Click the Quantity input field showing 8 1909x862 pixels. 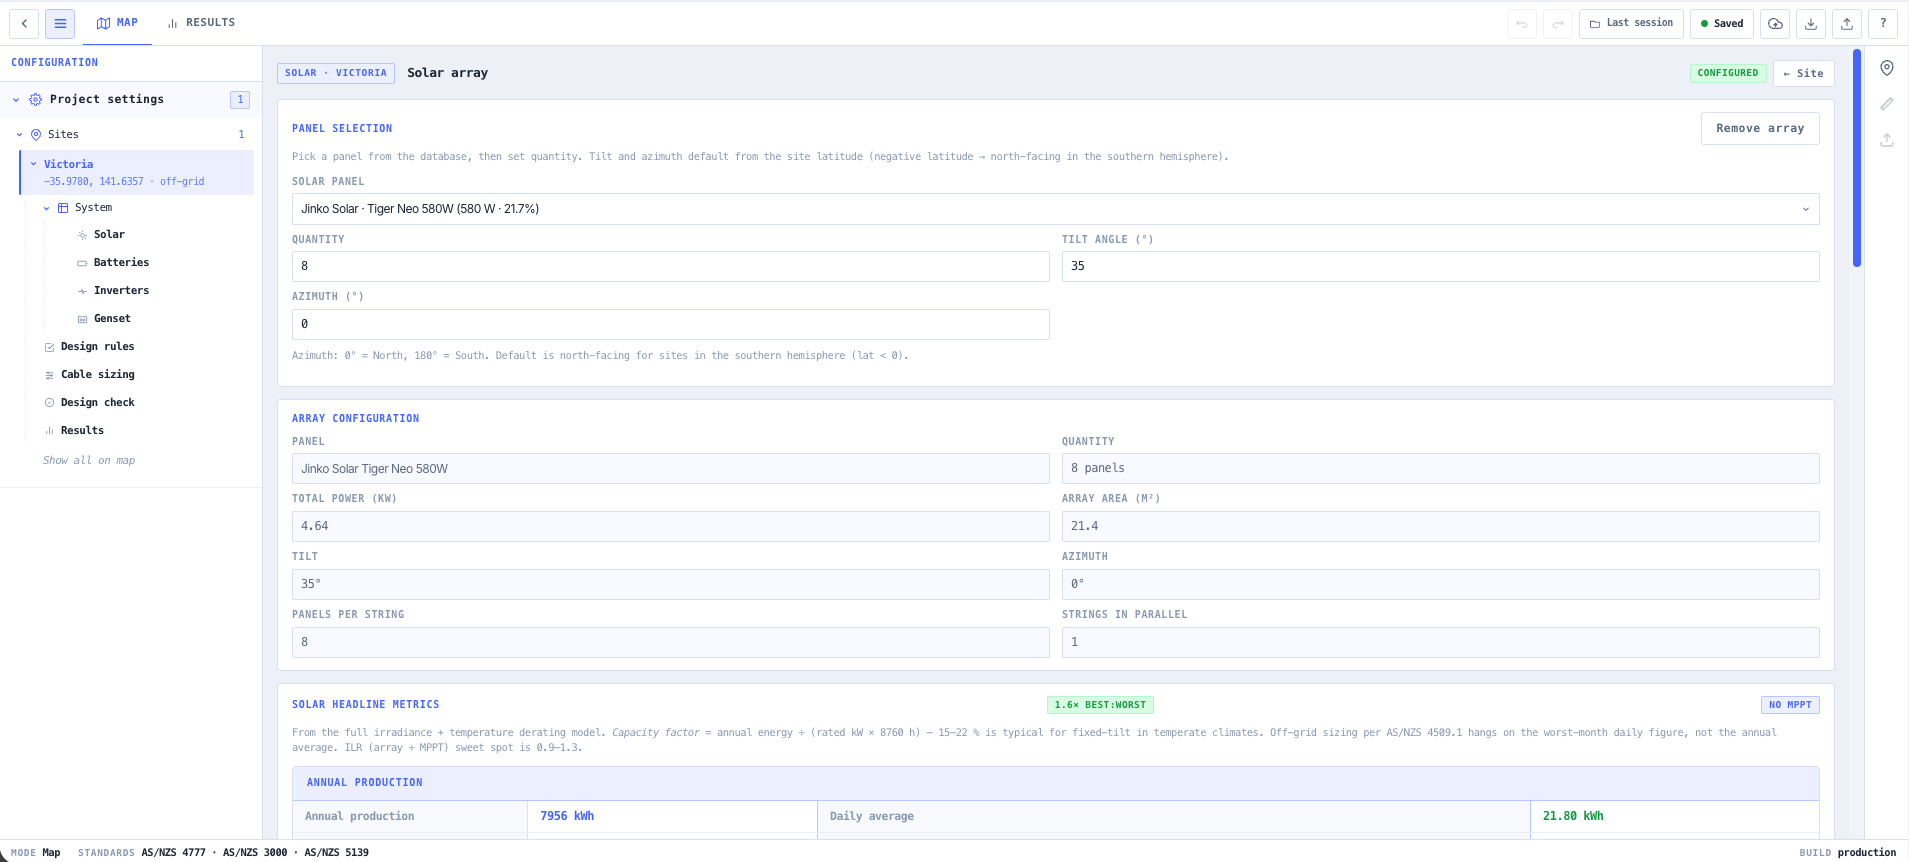670,266
